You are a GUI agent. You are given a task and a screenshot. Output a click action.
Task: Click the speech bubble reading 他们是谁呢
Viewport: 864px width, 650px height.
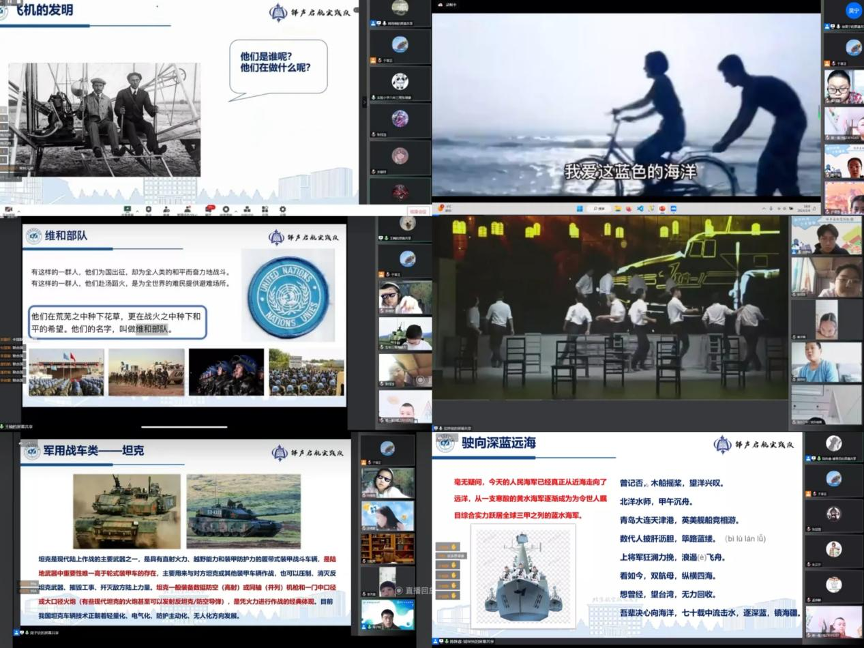[277, 67]
